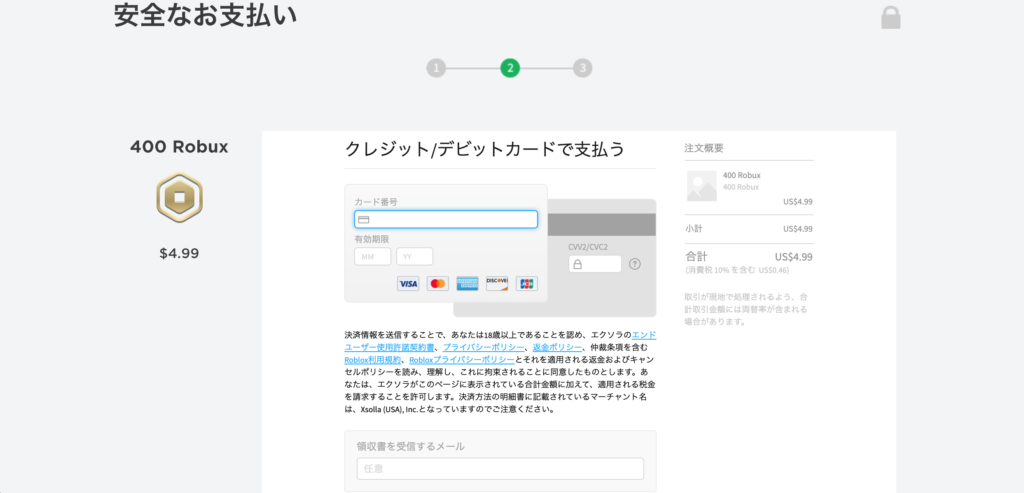Open the CVV help question mark
Viewport: 1024px width, 493px height.
pyautogui.click(x=635, y=264)
